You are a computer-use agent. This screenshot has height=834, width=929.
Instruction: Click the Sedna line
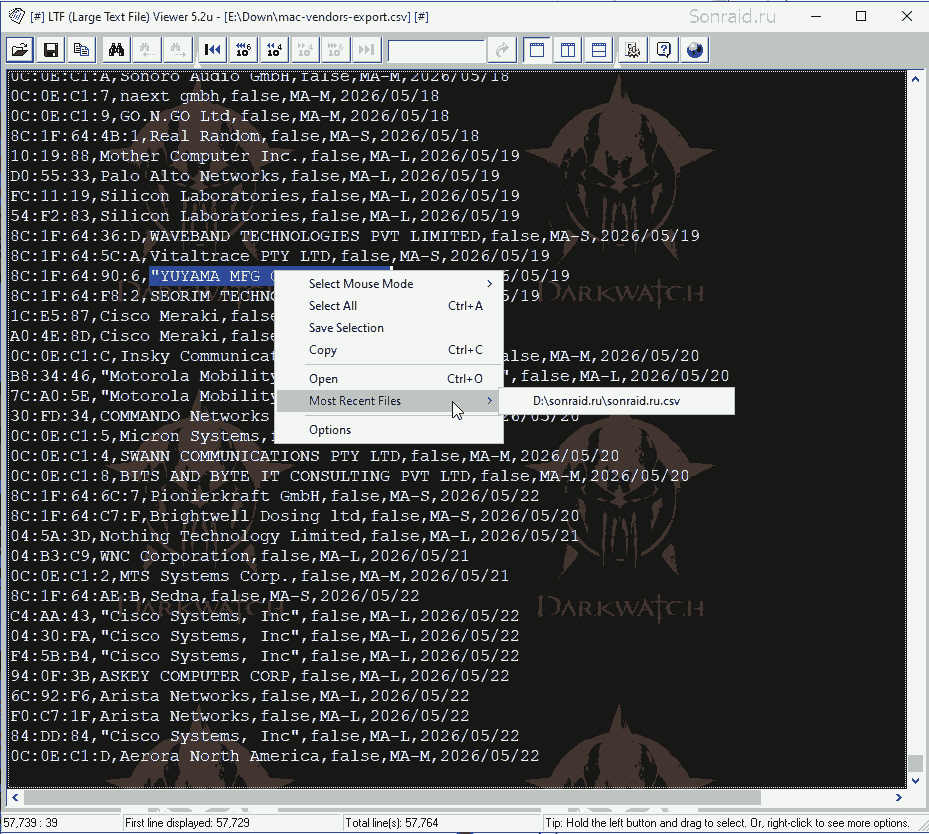(214, 596)
